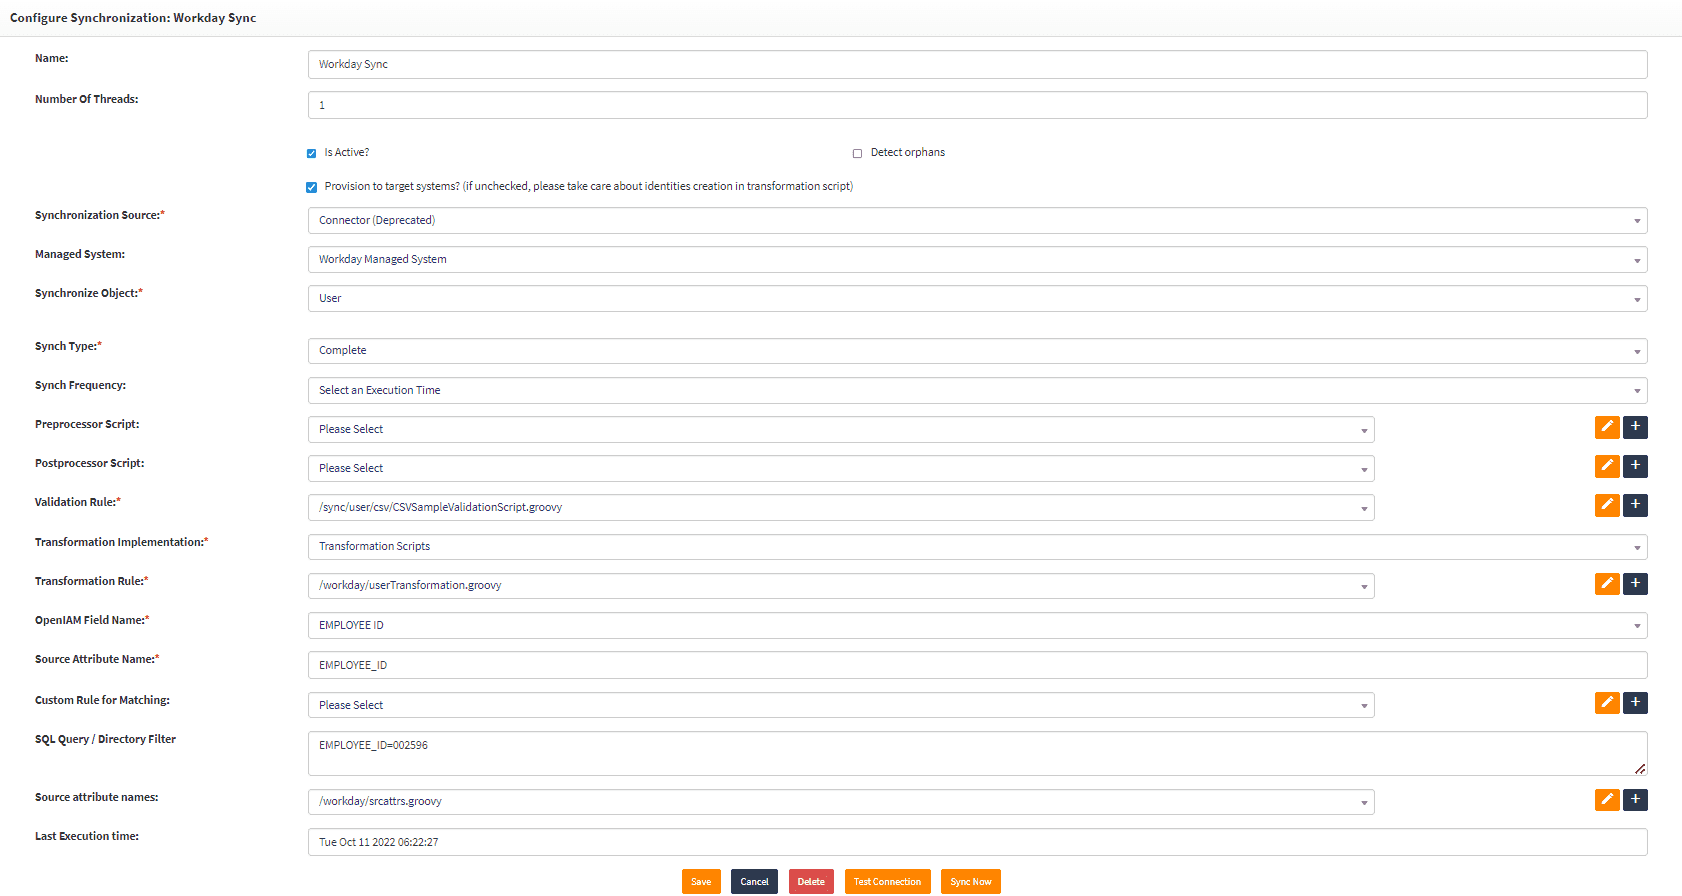Expand the Synch Frequency dropdown
Viewport: 1682px width, 896px height.
pos(977,391)
